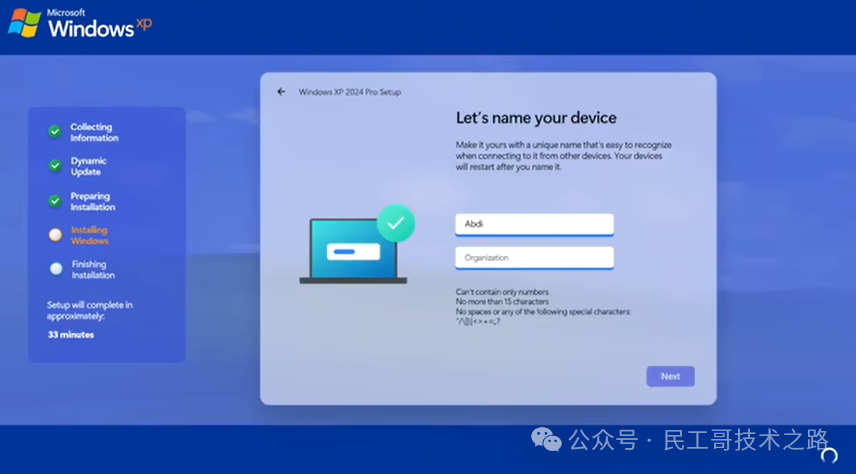856x474 pixels.
Task: Click the 'Finishing Installation' step text
Action: click(x=93, y=269)
